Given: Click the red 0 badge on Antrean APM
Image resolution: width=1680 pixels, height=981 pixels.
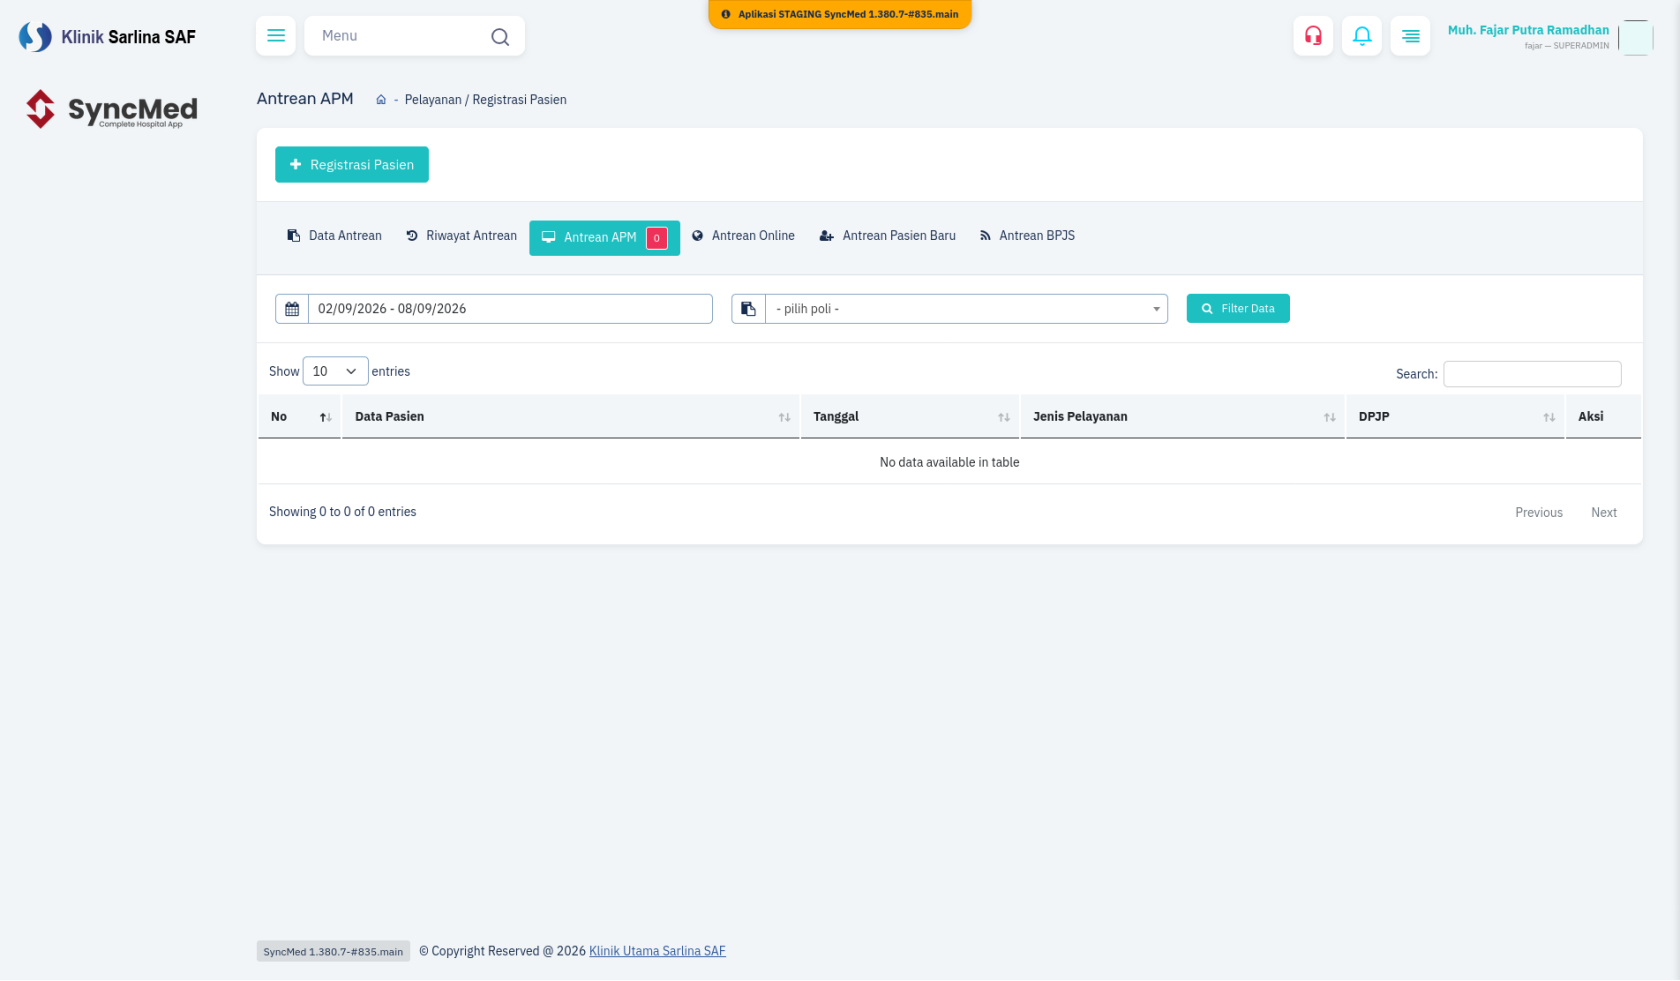Looking at the screenshot, I should pyautogui.click(x=657, y=238).
